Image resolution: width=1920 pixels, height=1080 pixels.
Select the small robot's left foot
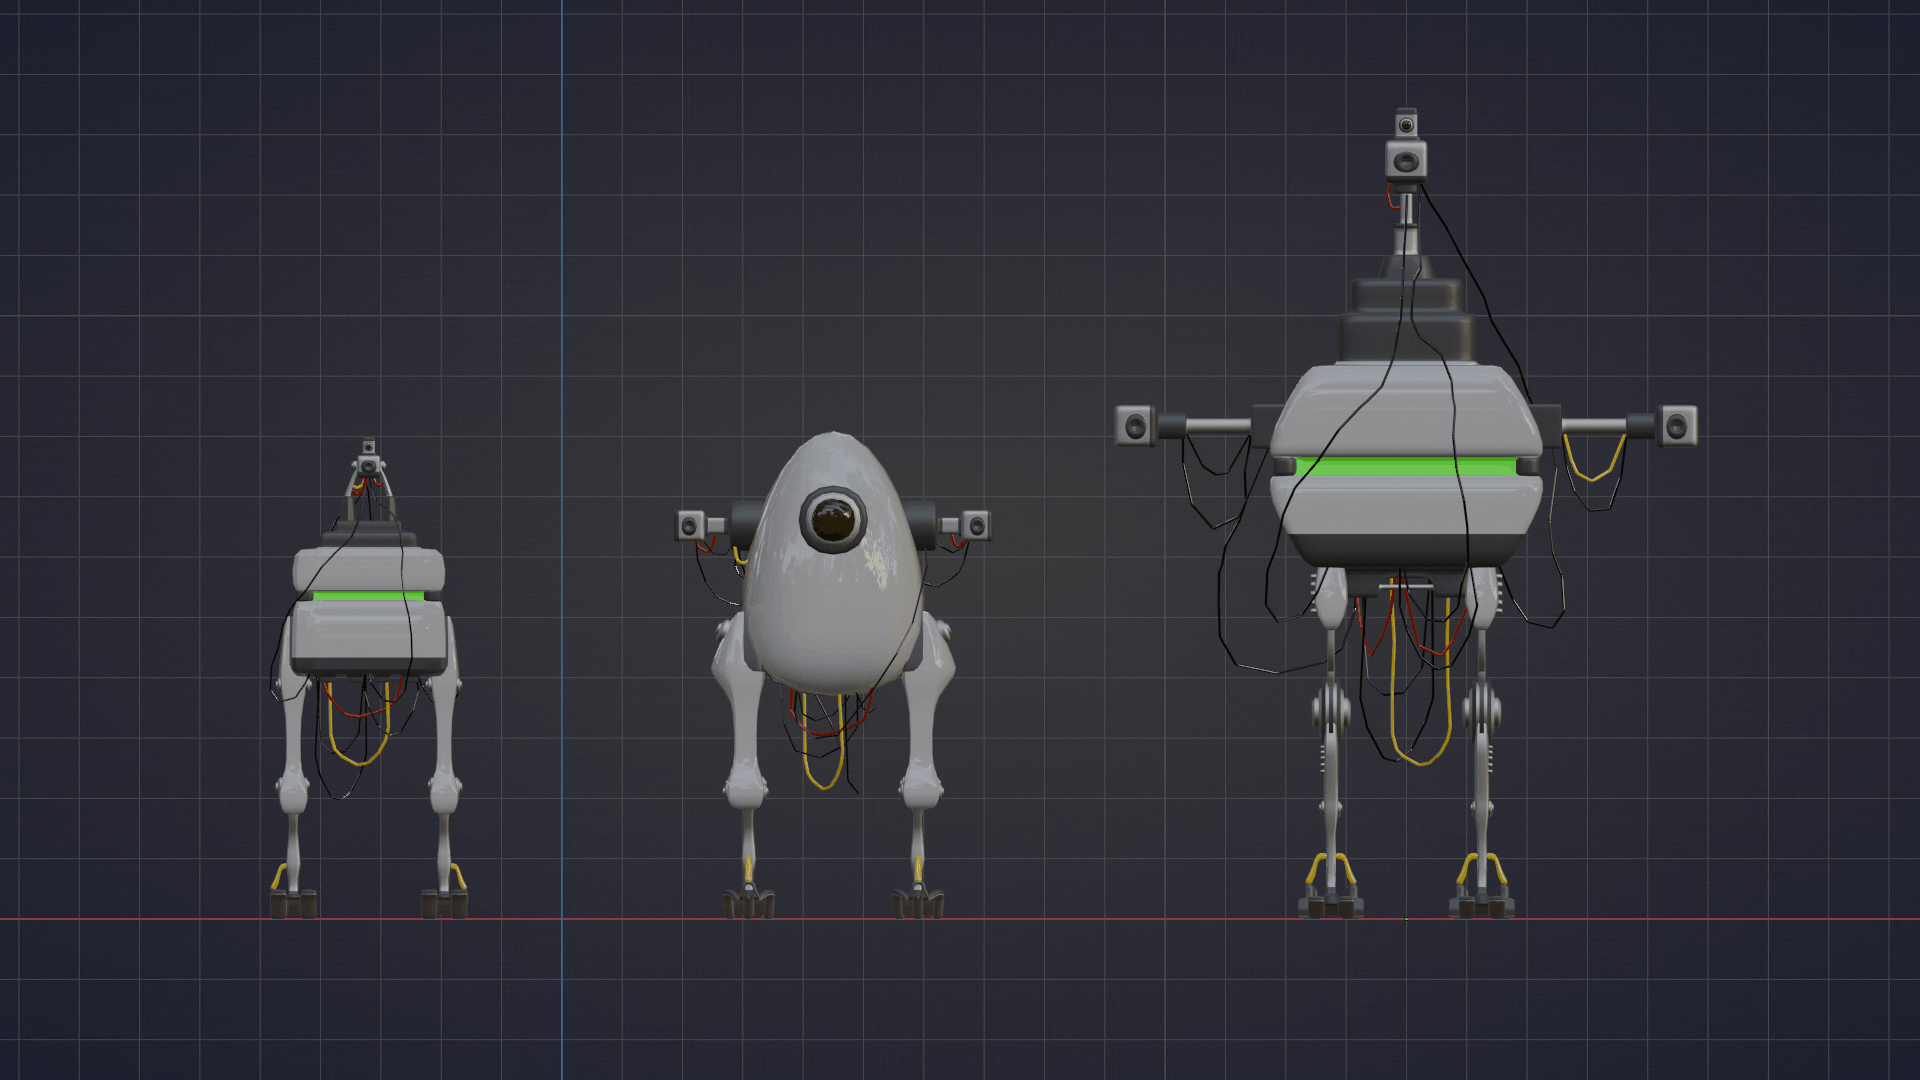[293, 903]
